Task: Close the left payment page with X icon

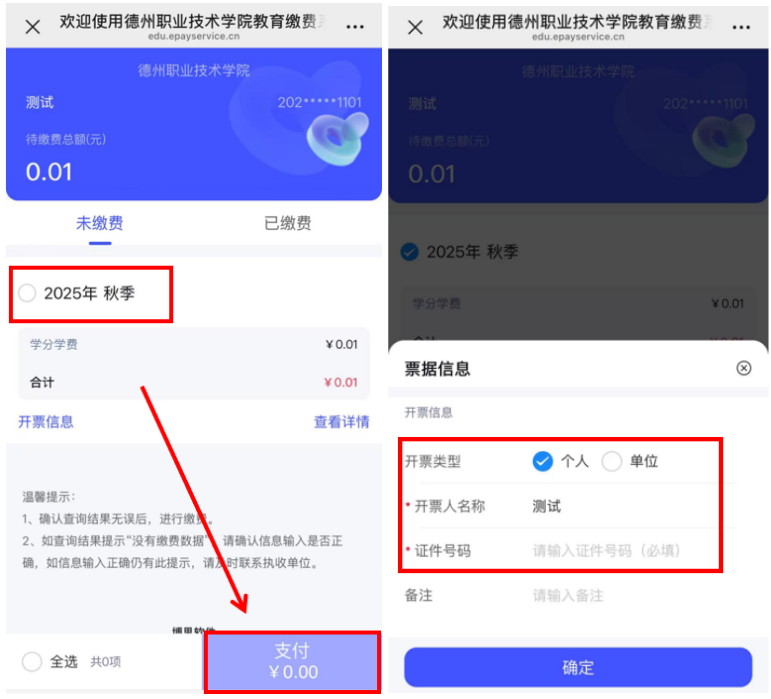Action: (x=32, y=27)
